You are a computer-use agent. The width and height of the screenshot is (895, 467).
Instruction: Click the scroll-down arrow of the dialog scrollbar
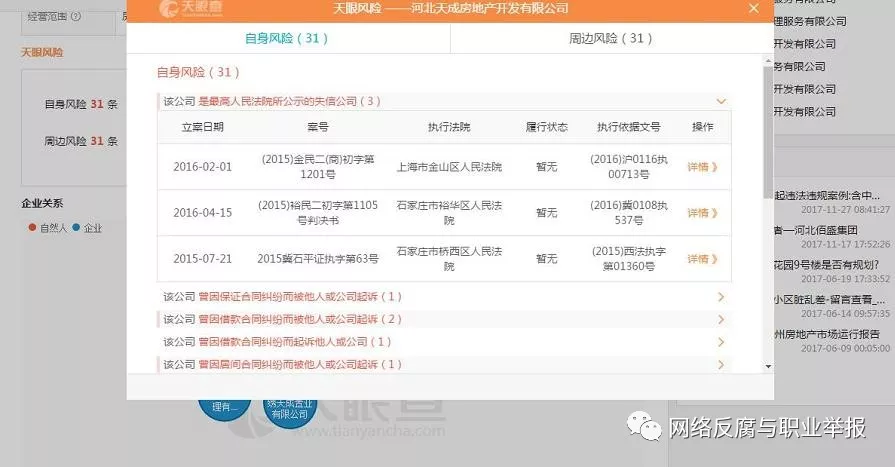point(768,367)
